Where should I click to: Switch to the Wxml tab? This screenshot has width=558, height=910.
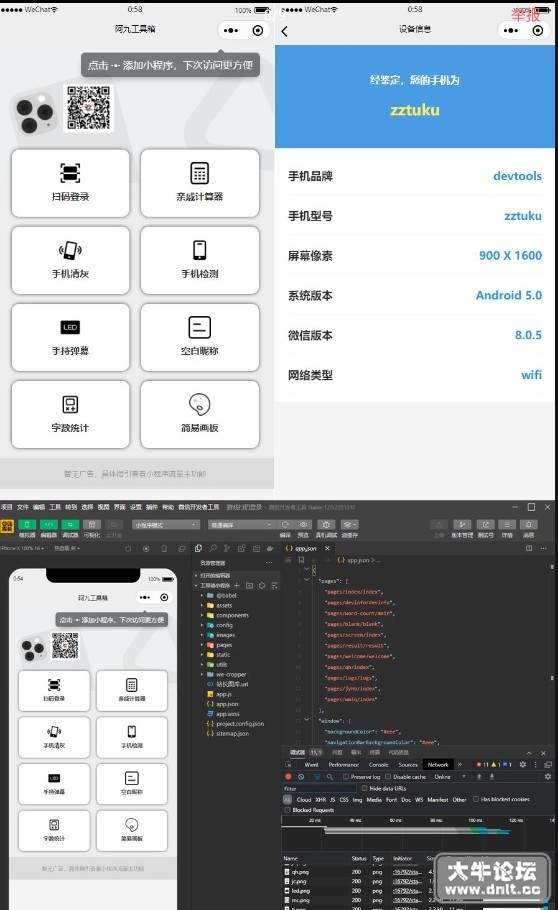tap(312, 765)
